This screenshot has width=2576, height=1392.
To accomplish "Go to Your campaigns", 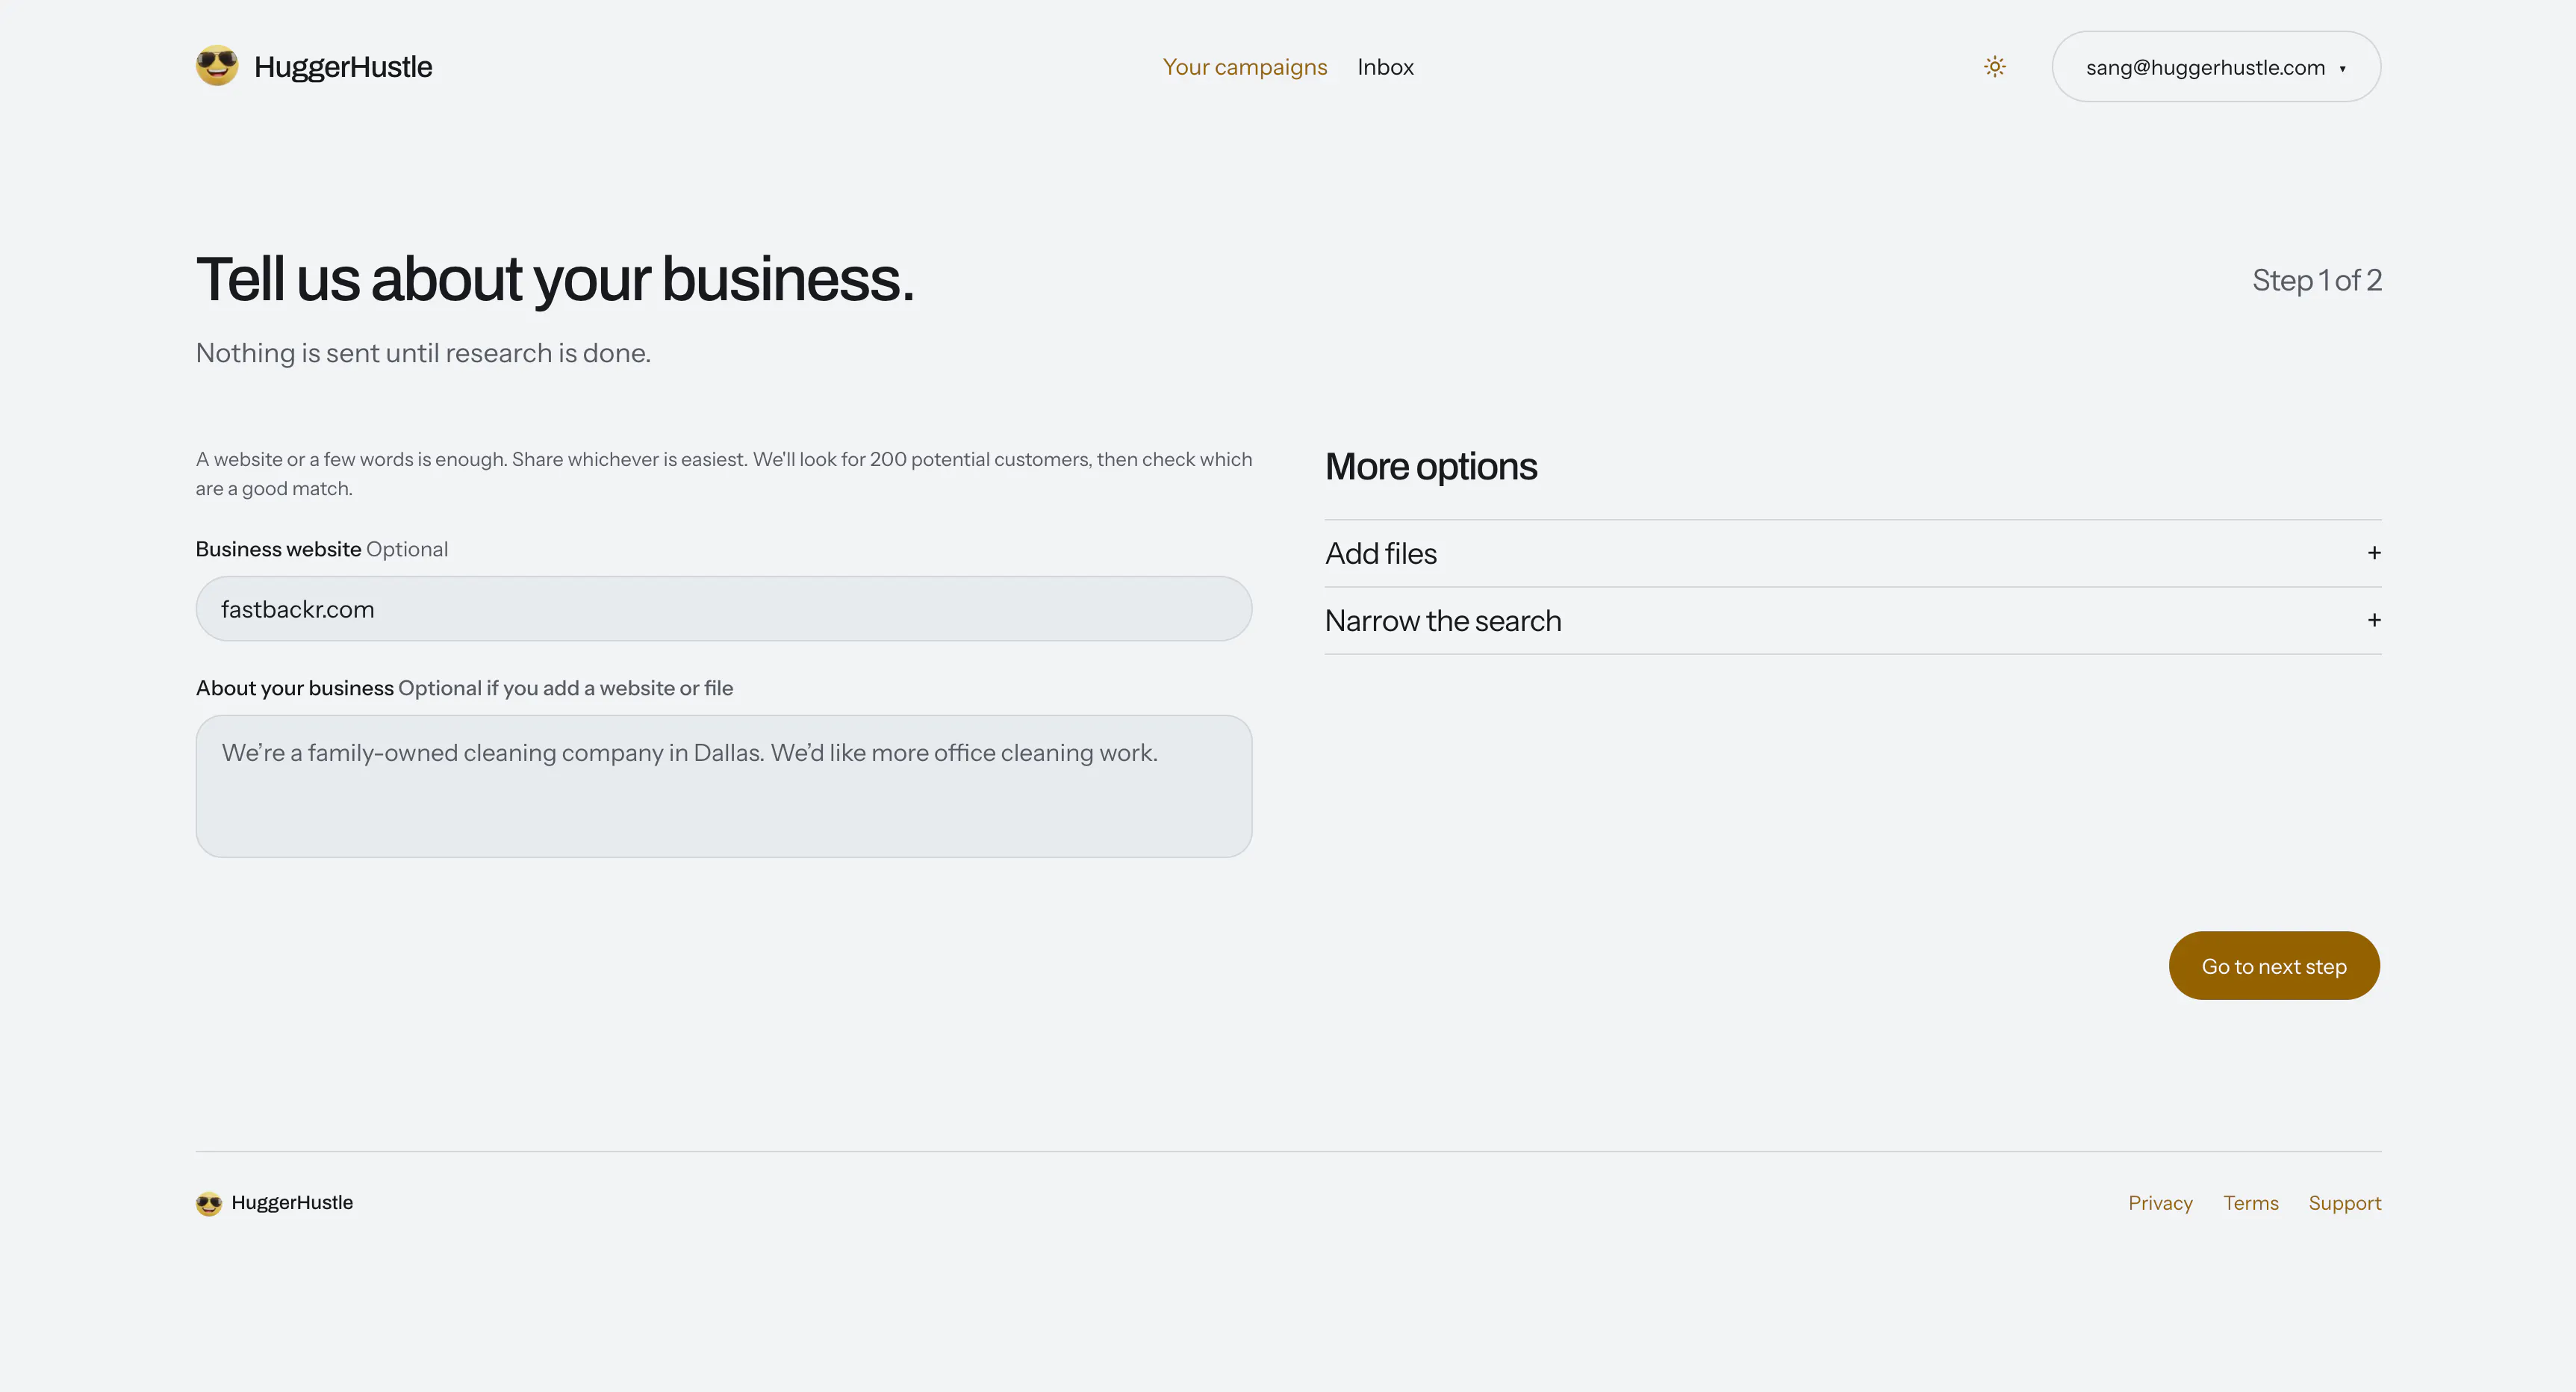I will 1245,67.
